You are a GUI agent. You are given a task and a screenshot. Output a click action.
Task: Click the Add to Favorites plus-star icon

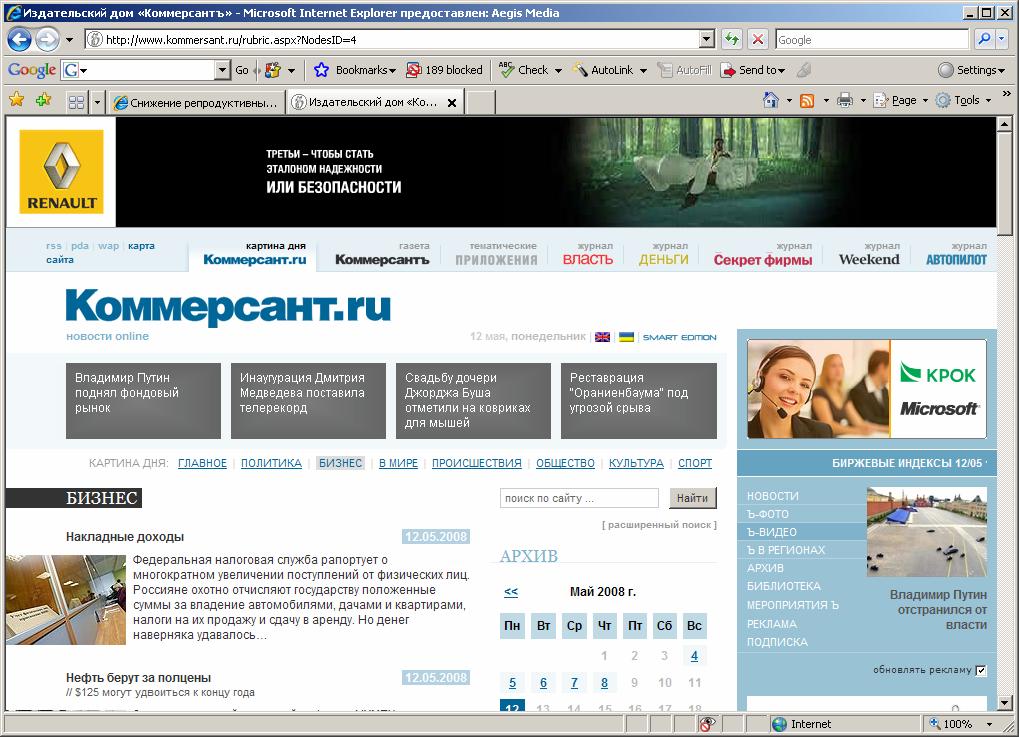[x=44, y=99]
